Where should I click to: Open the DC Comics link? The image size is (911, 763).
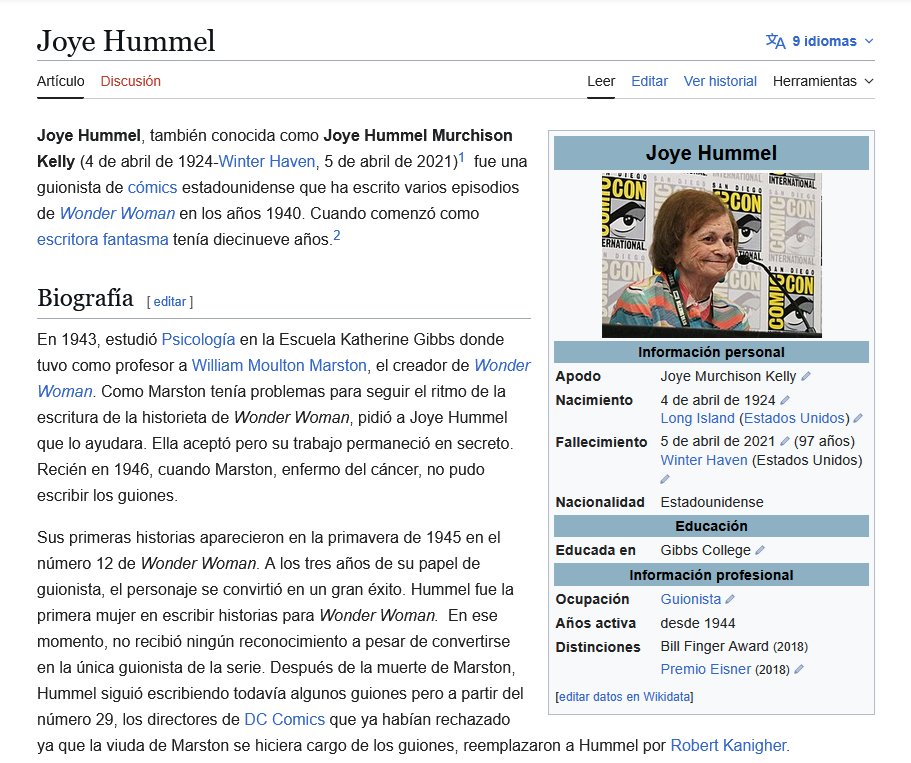coord(285,719)
